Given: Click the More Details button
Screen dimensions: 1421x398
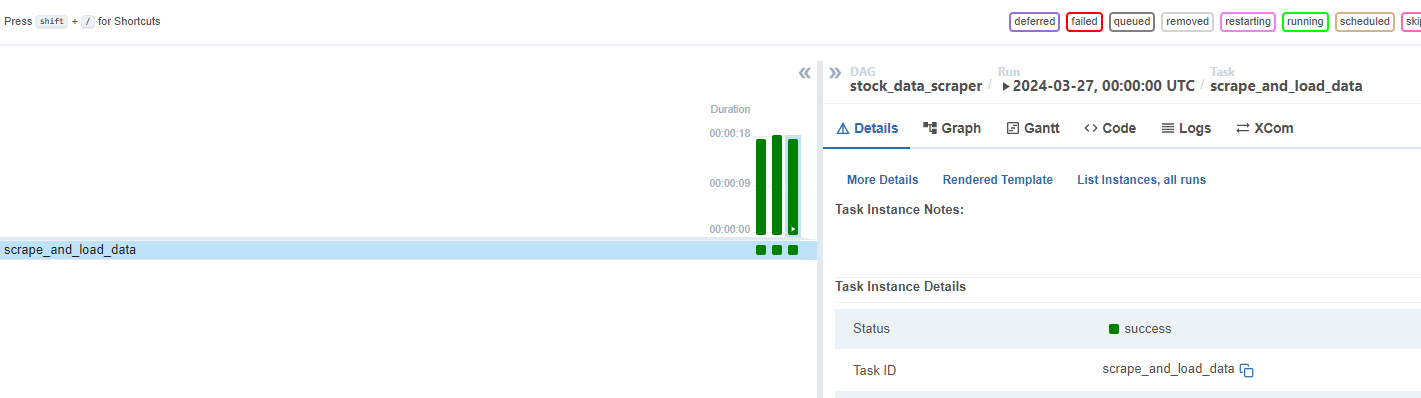Looking at the screenshot, I should pyautogui.click(x=882, y=180).
